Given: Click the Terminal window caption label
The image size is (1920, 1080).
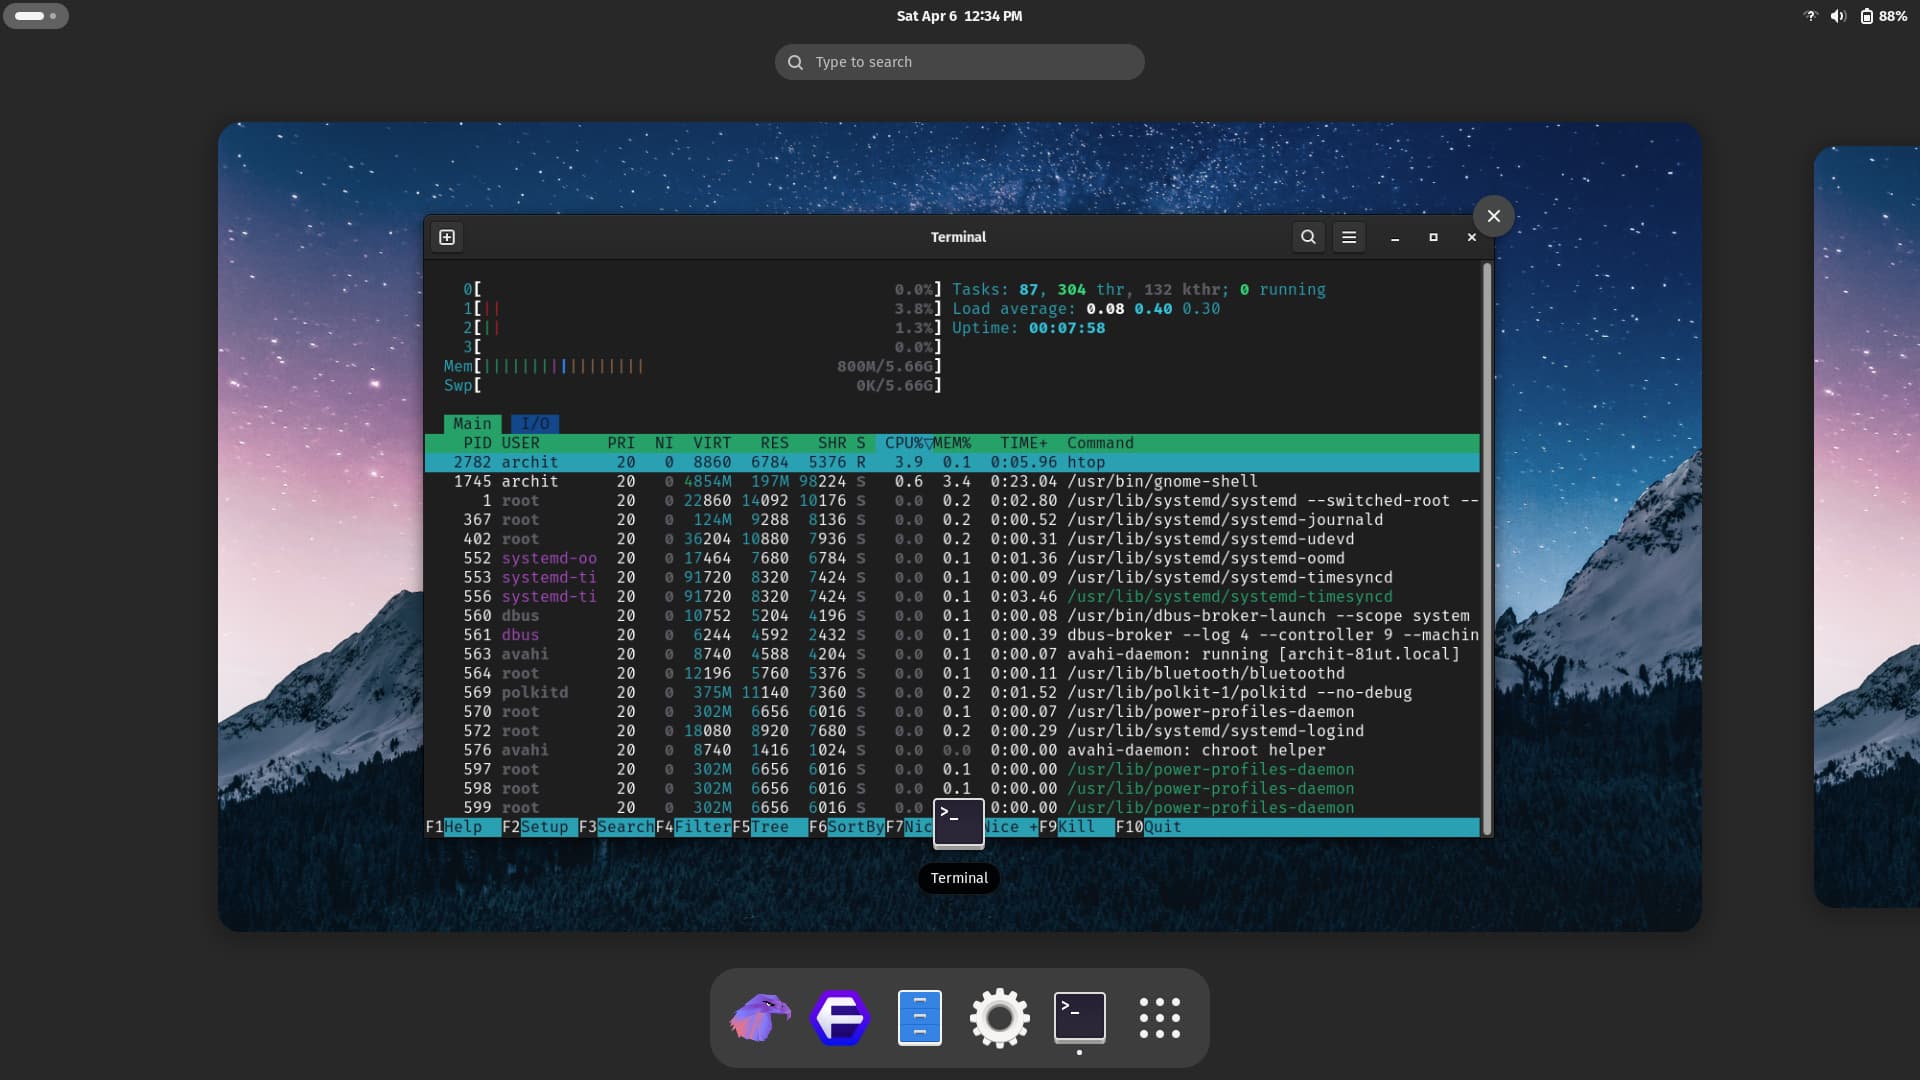Looking at the screenshot, I should pyautogui.click(x=959, y=878).
